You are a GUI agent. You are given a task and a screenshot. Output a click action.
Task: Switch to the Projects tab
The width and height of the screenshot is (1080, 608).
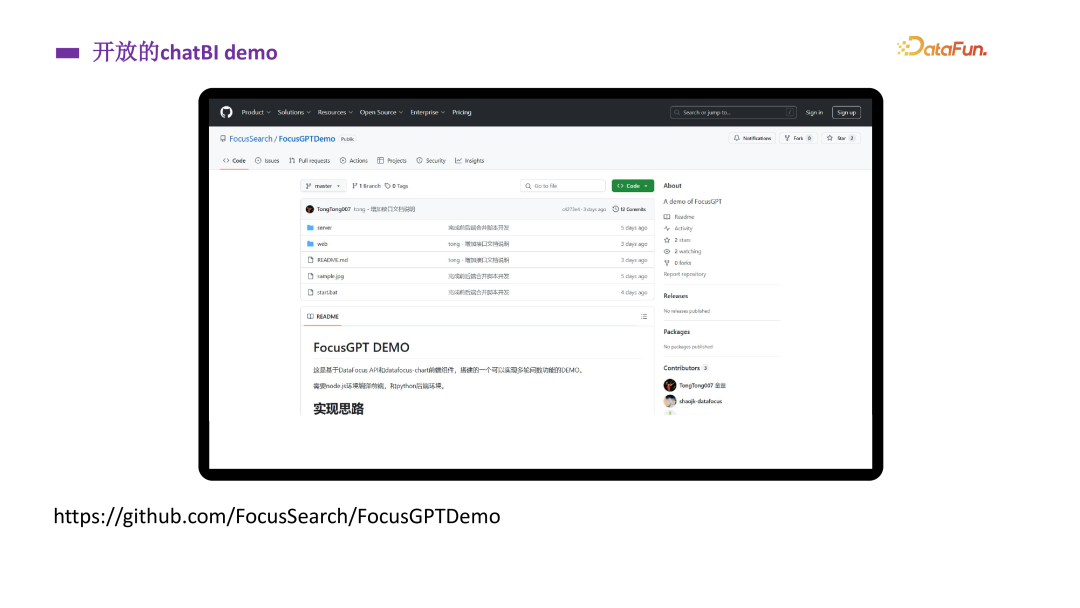point(392,160)
